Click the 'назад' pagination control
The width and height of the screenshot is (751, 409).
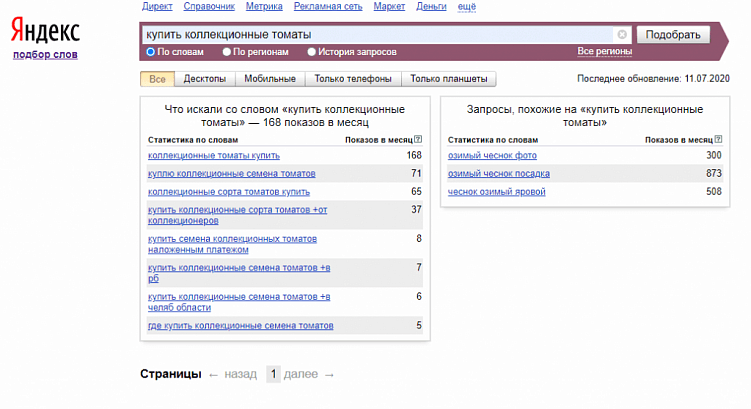(240, 374)
